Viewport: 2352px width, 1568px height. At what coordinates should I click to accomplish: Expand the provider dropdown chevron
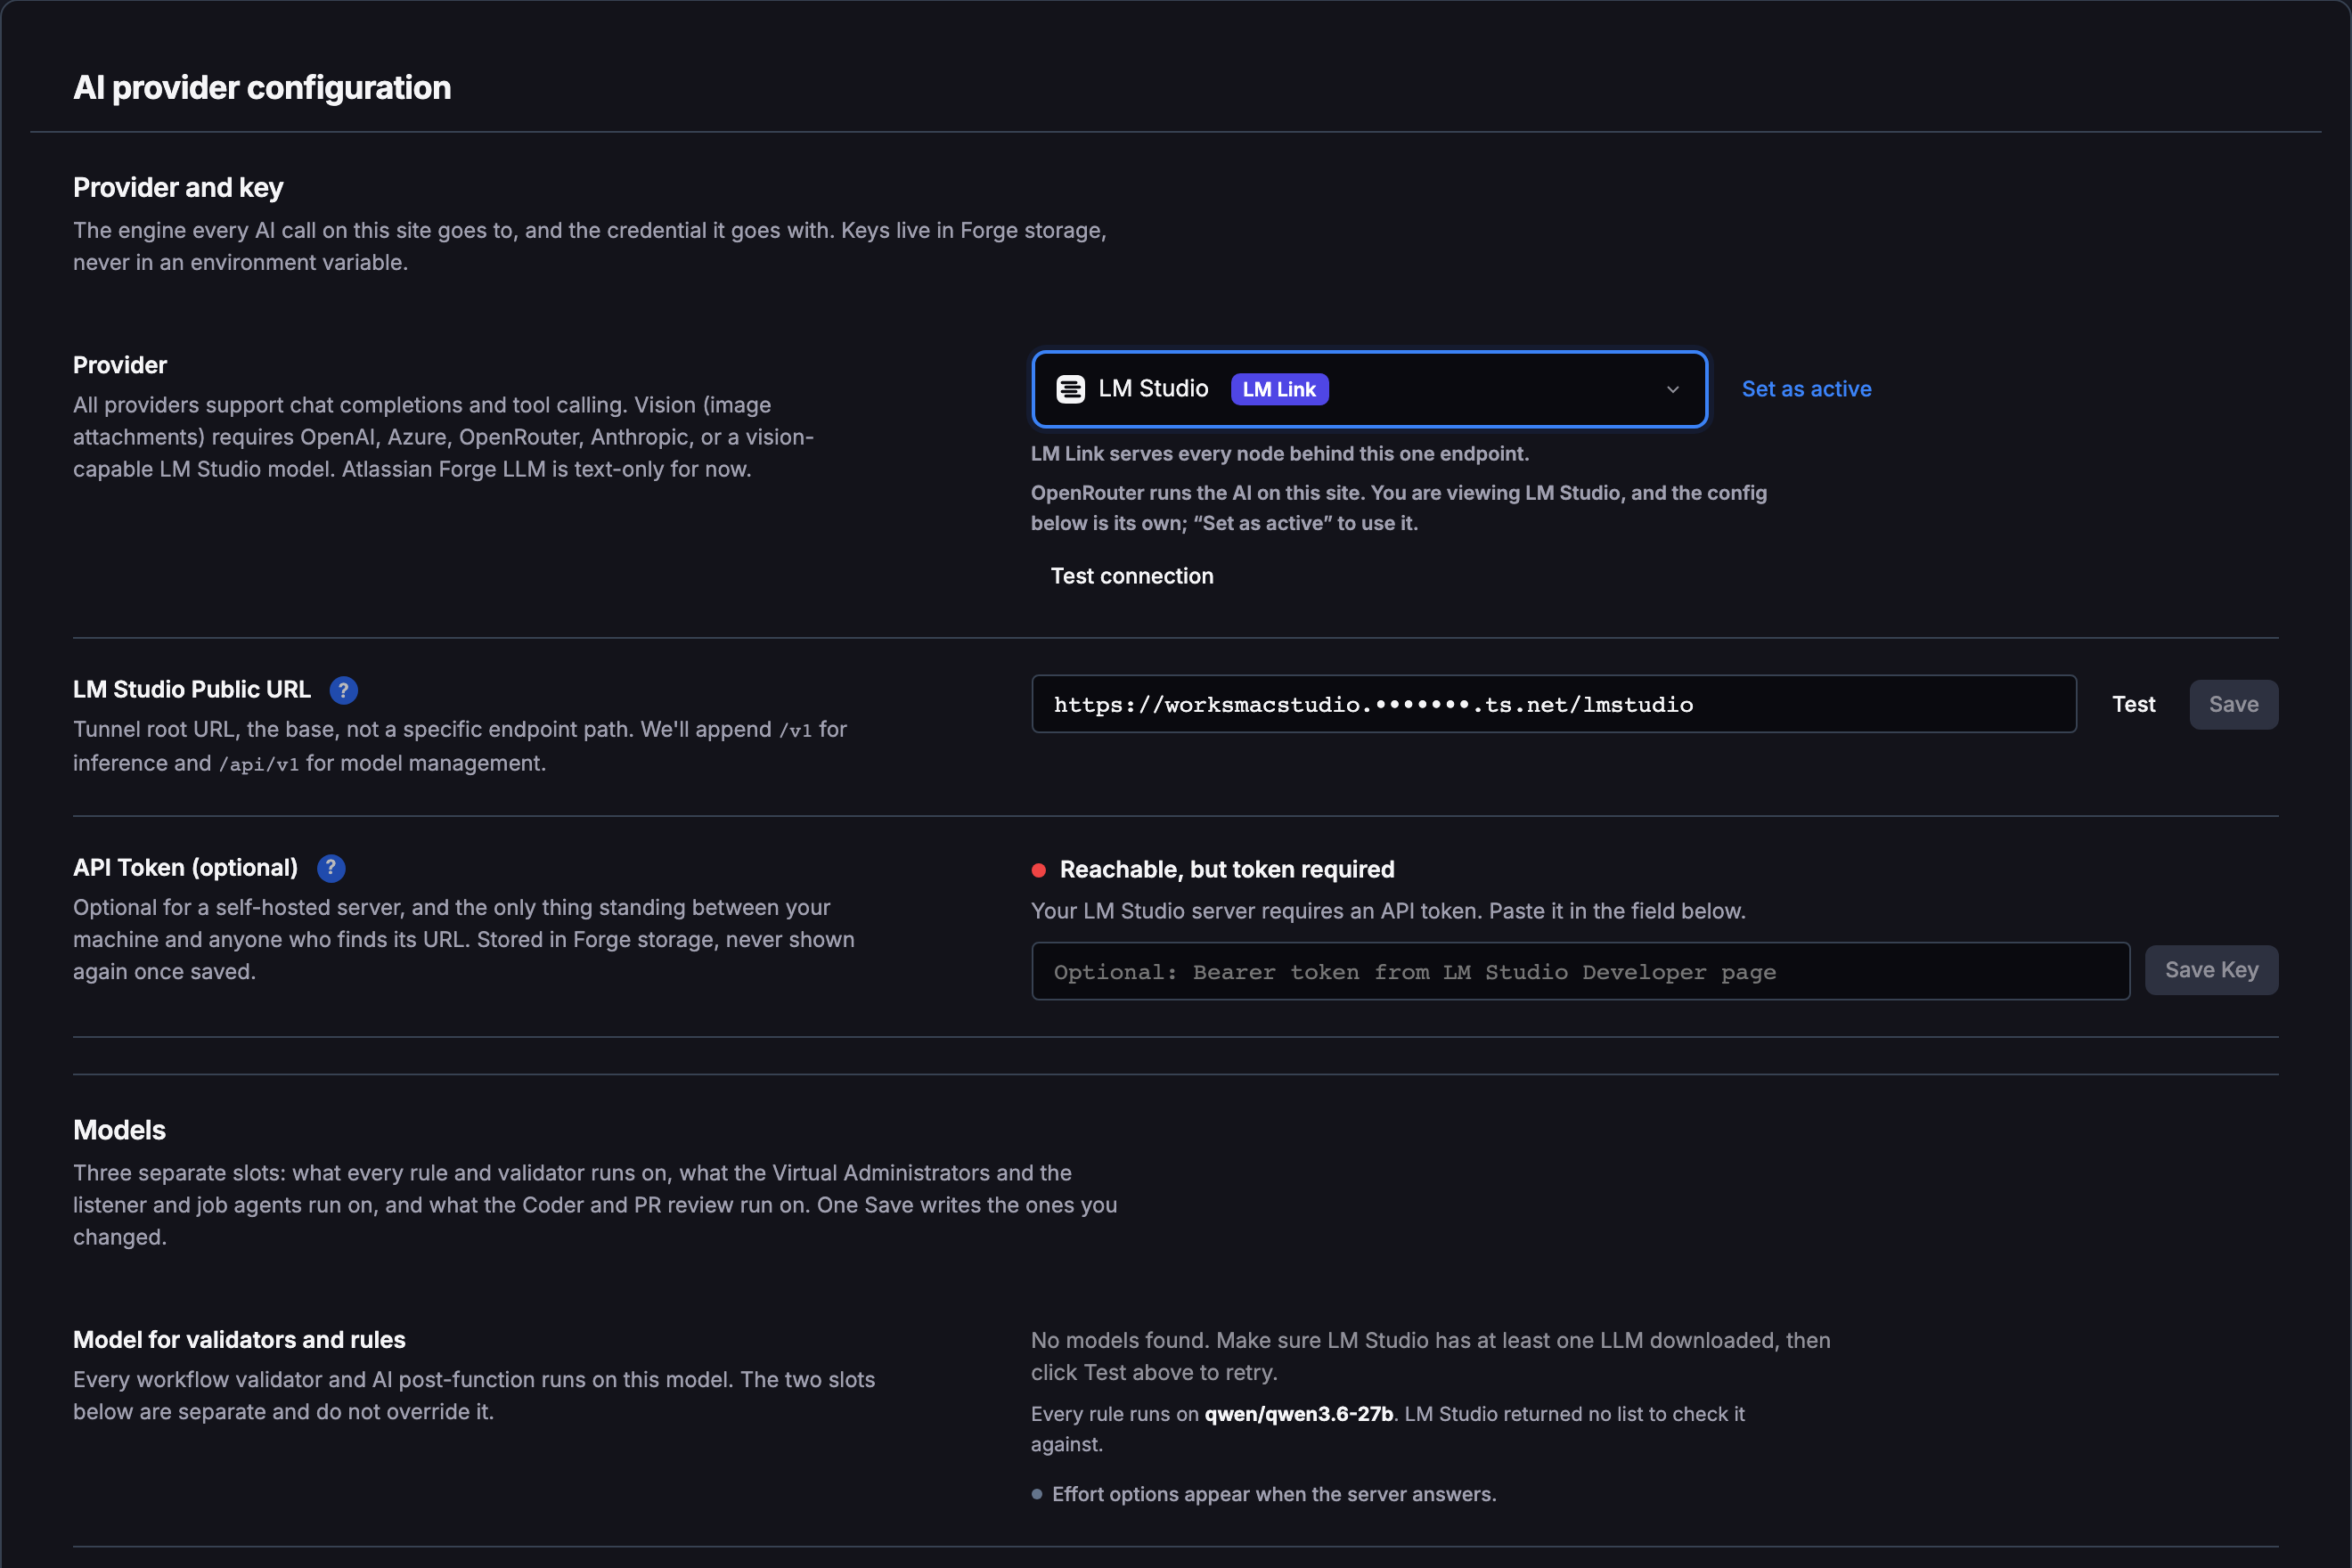click(1672, 389)
